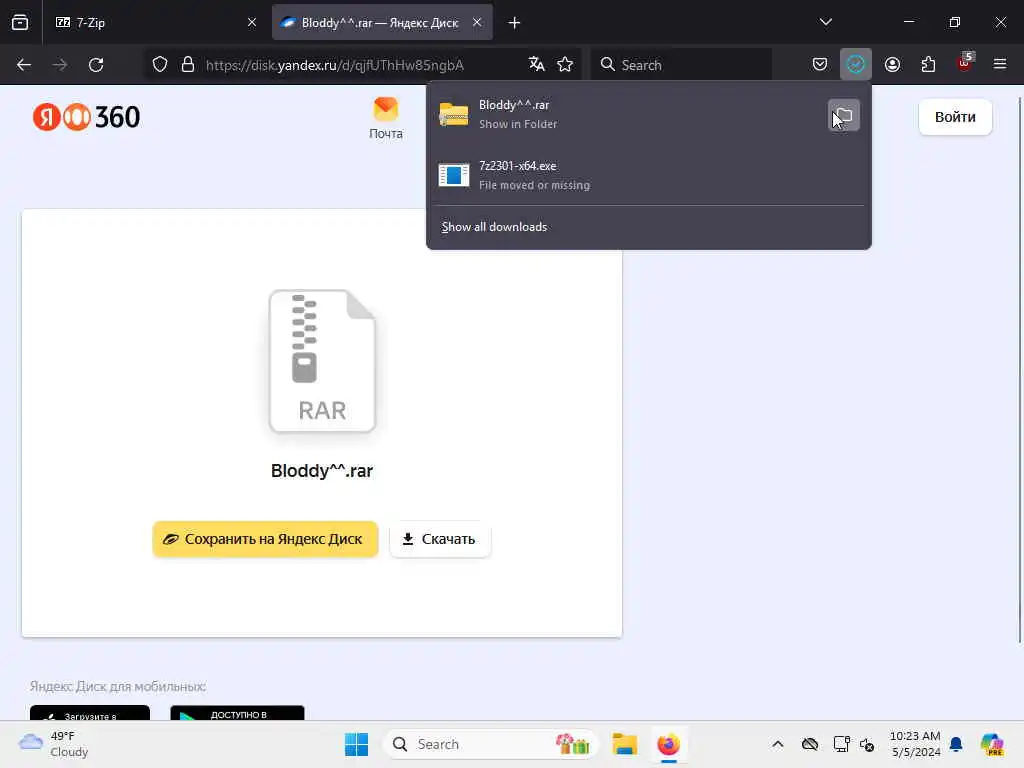Viewport: 1024px width, 768px height.
Task: Open the Extensions puzzle icon
Action: tap(928, 65)
